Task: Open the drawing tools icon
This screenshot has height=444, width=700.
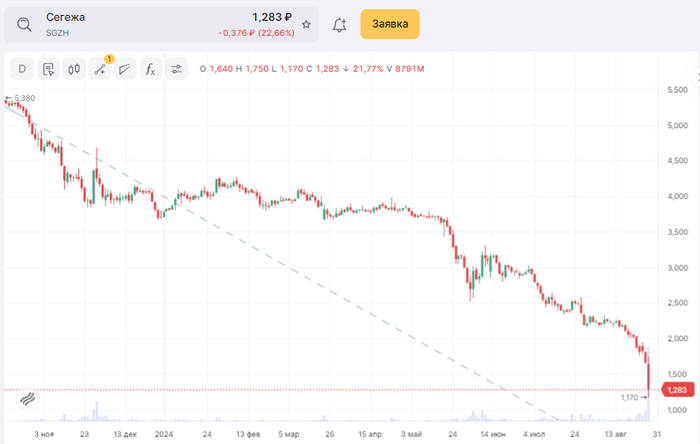Action: point(99,69)
